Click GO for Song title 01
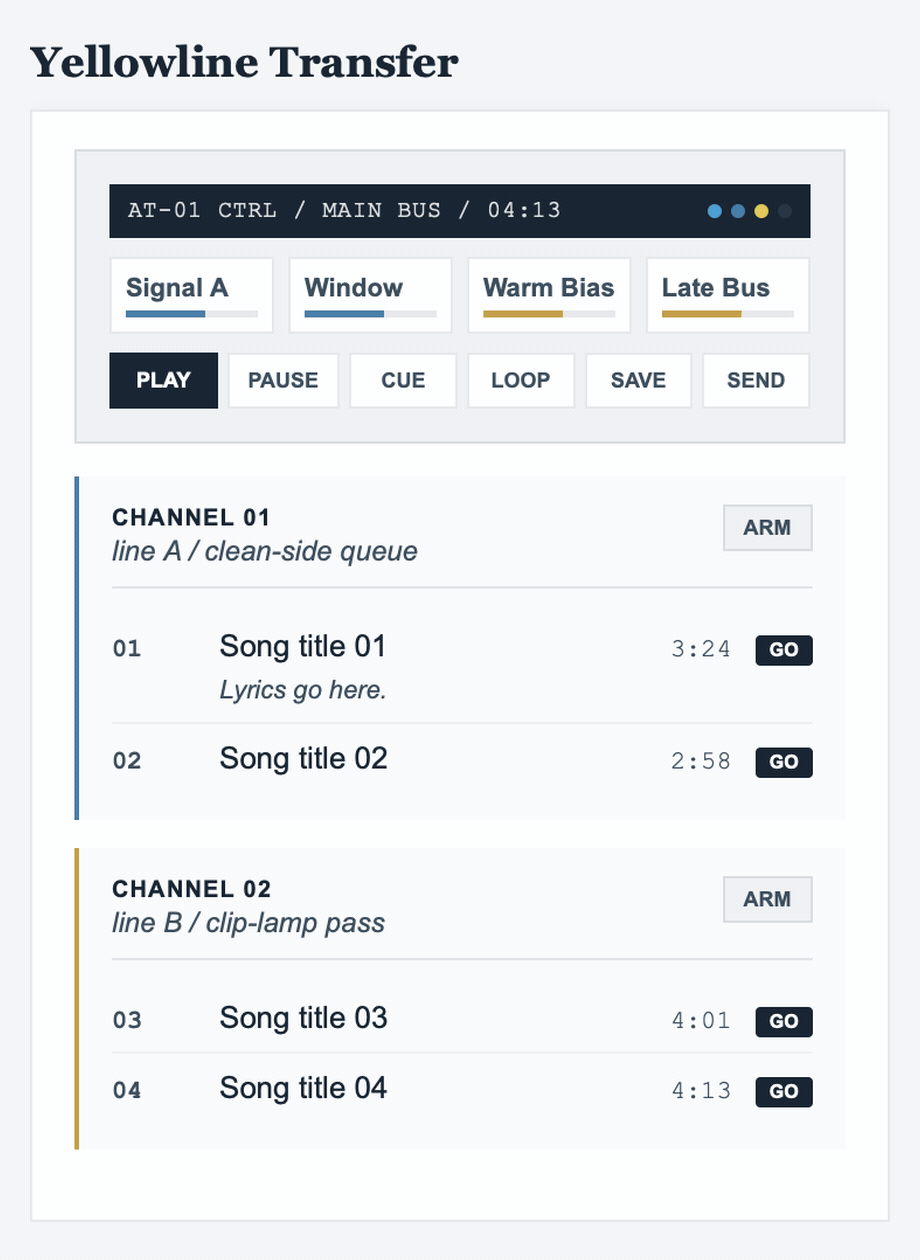The height and width of the screenshot is (1260, 920). pos(784,650)
